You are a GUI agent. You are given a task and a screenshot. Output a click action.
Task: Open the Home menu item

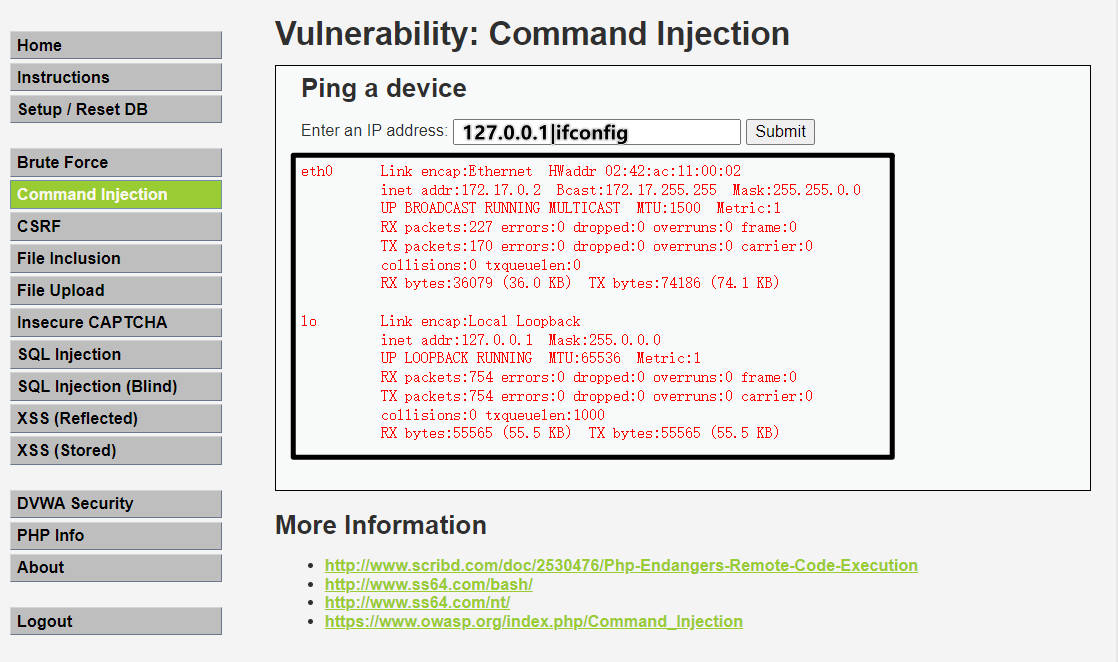coord(116,45)
